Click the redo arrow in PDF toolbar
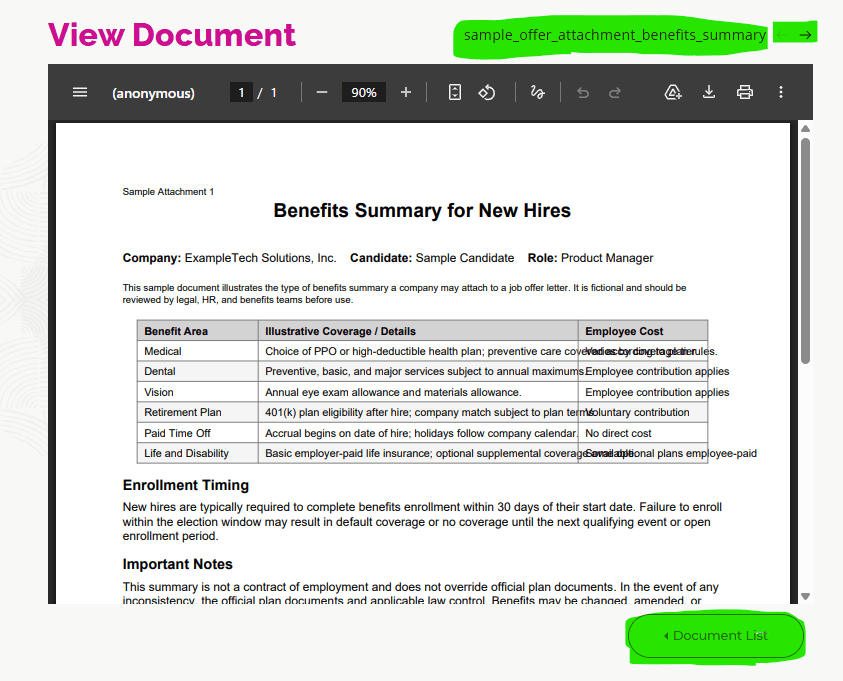 pyautogui.click(x=615, y=93)
